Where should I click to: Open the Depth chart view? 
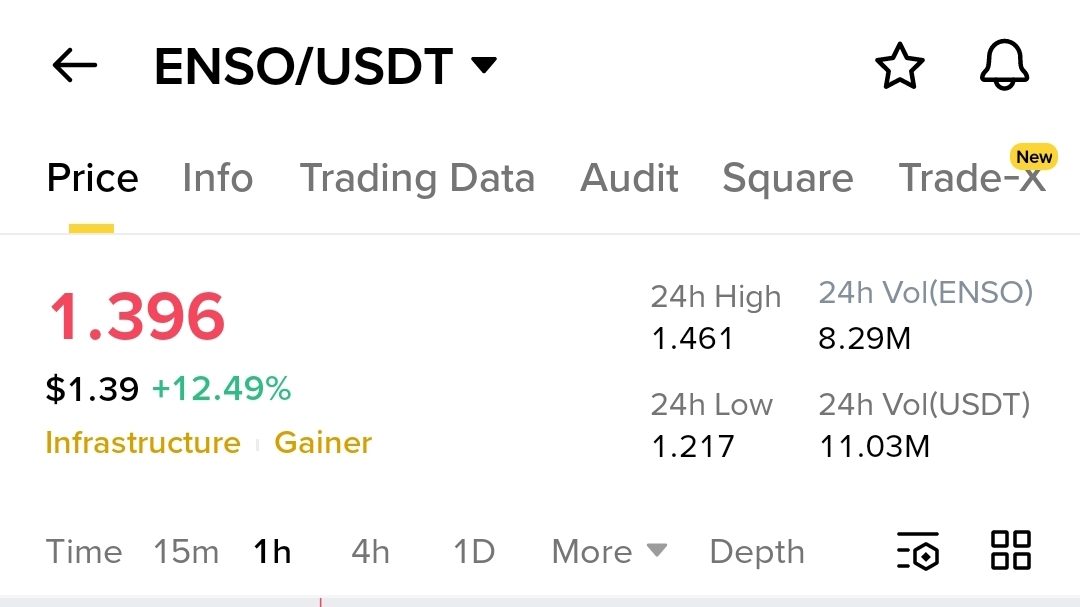756,551
